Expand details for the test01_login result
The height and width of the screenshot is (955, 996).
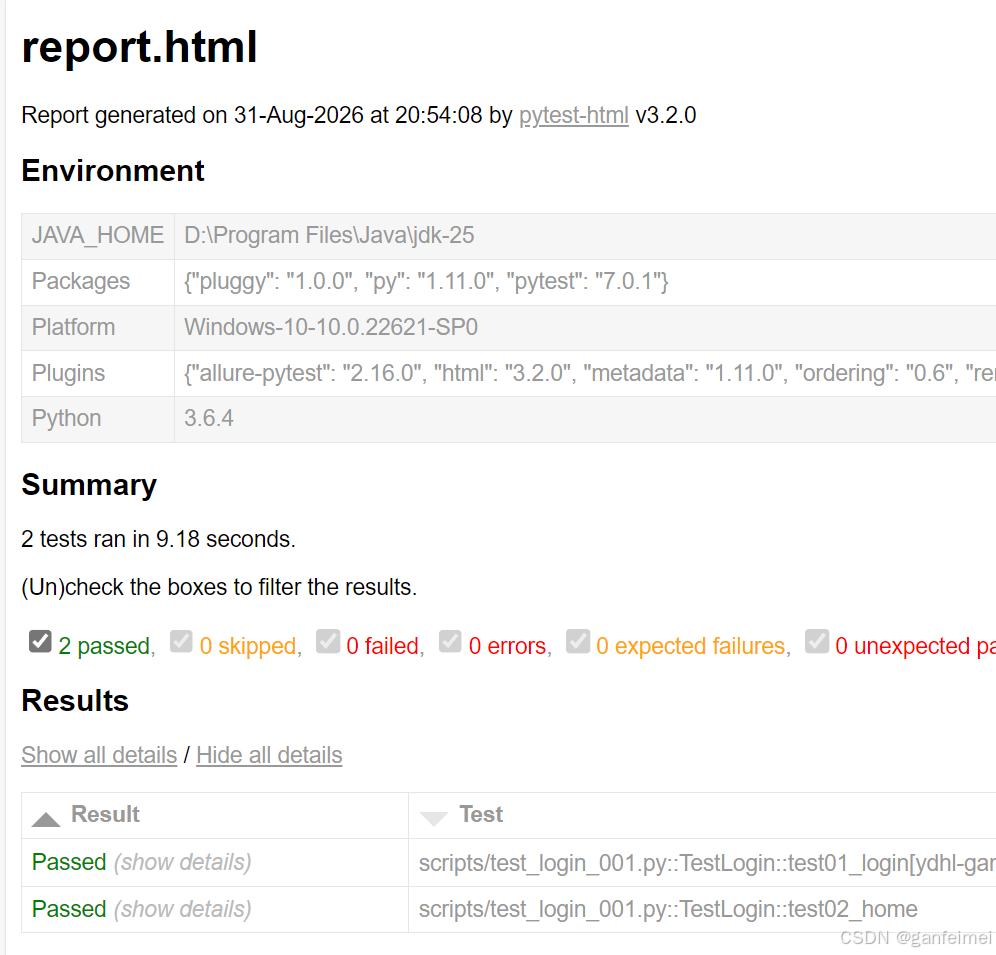click(183, 862)
